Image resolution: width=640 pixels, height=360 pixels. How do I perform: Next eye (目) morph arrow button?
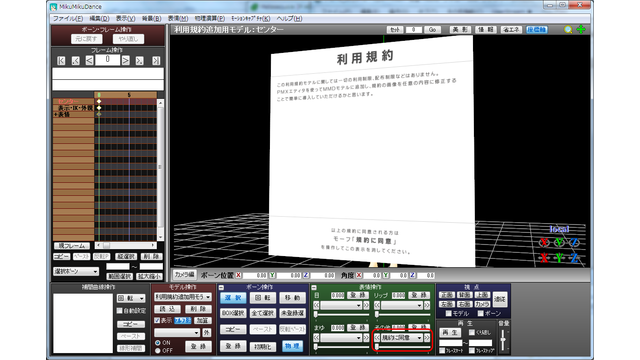(366, 305)
